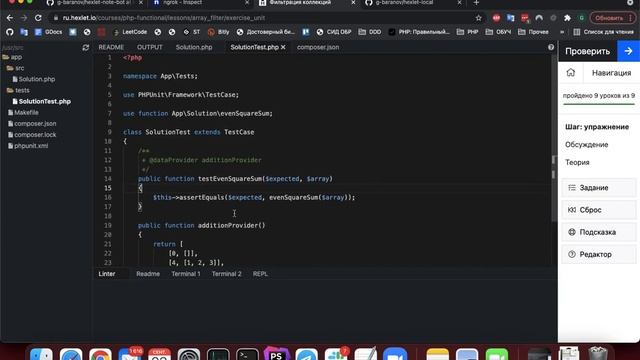
Task: Click the red ABP extension icon
Action: [x=496, y=18]
